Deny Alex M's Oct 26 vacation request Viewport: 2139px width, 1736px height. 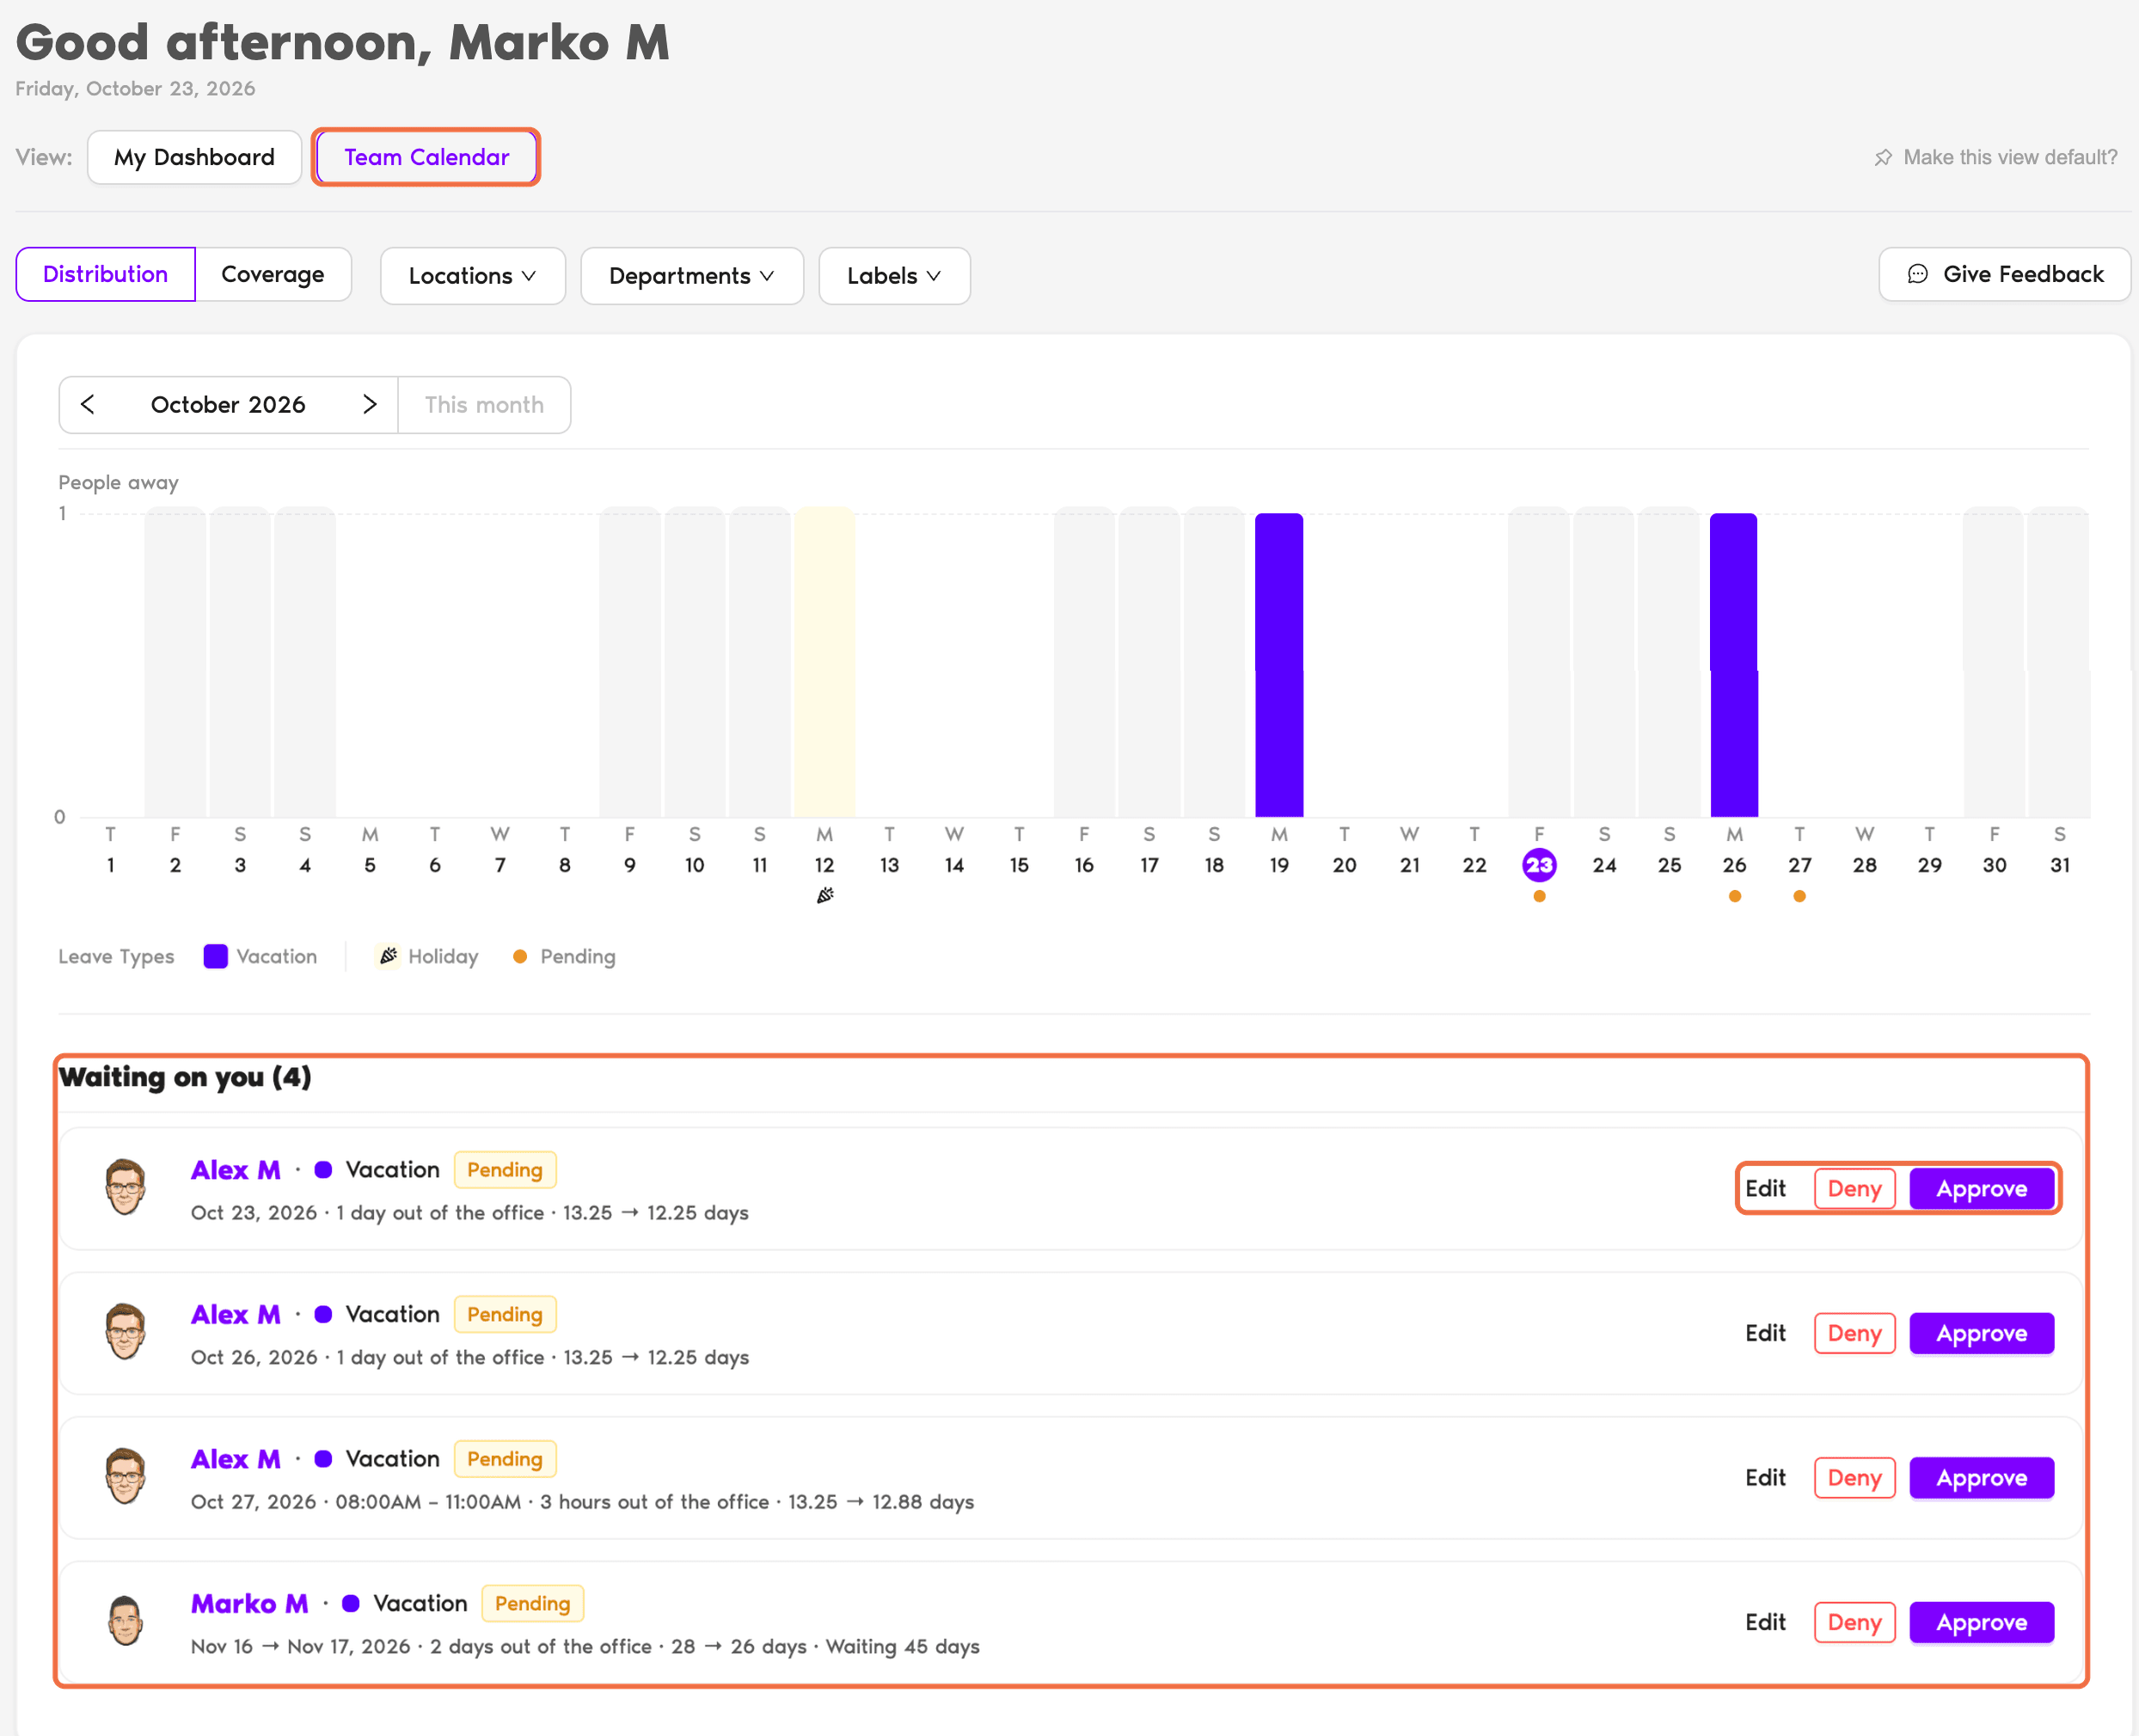(1854, 1333)
